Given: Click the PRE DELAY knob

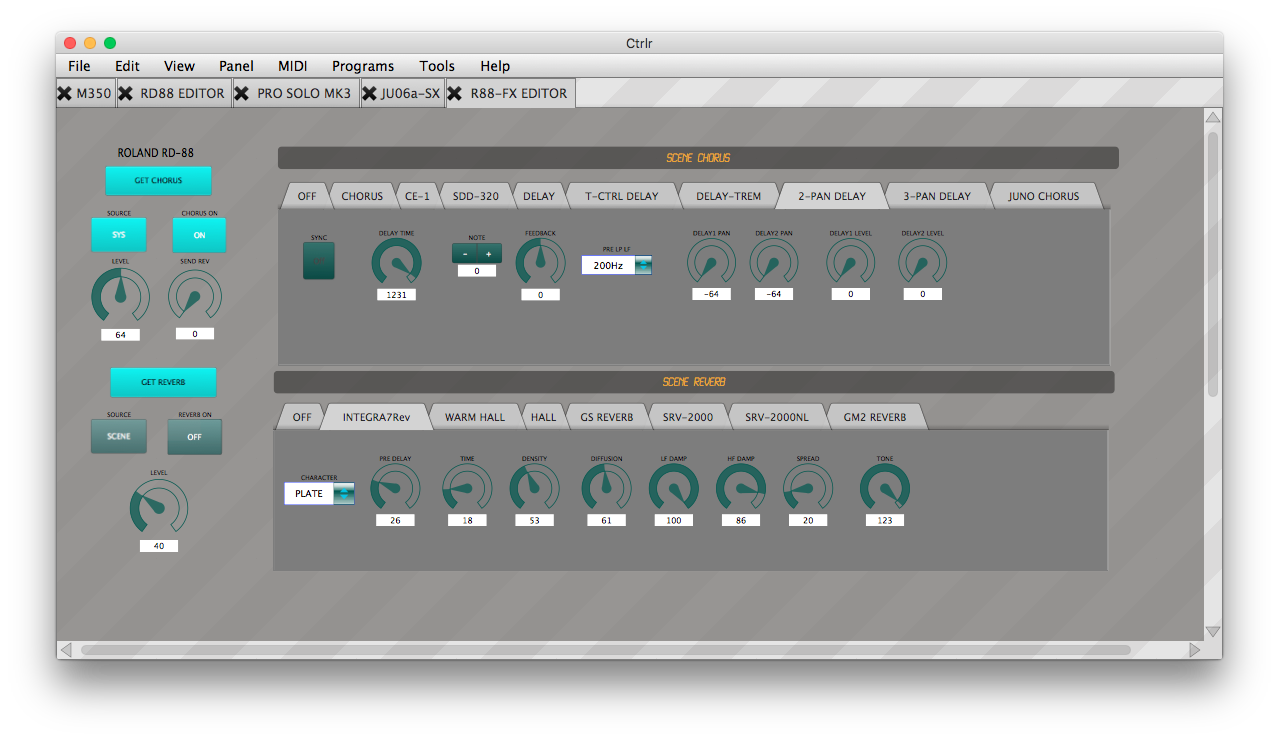Looking at the screenshot, I should (395, 489).
